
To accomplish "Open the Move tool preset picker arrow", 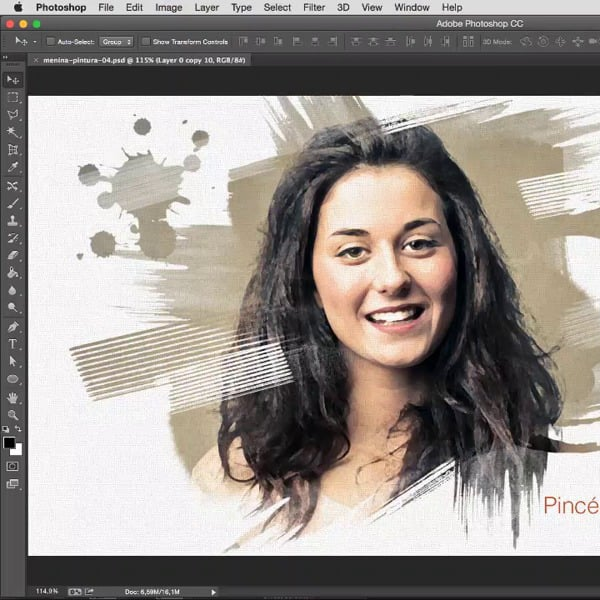I will (34, 42).
